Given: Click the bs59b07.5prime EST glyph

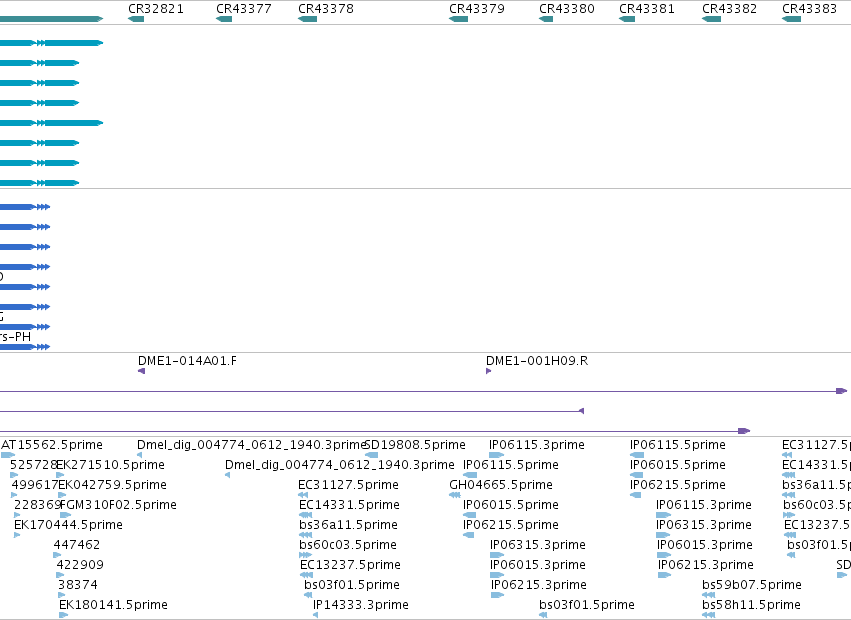Looking at the screenshot, I should tap(708, 594).
